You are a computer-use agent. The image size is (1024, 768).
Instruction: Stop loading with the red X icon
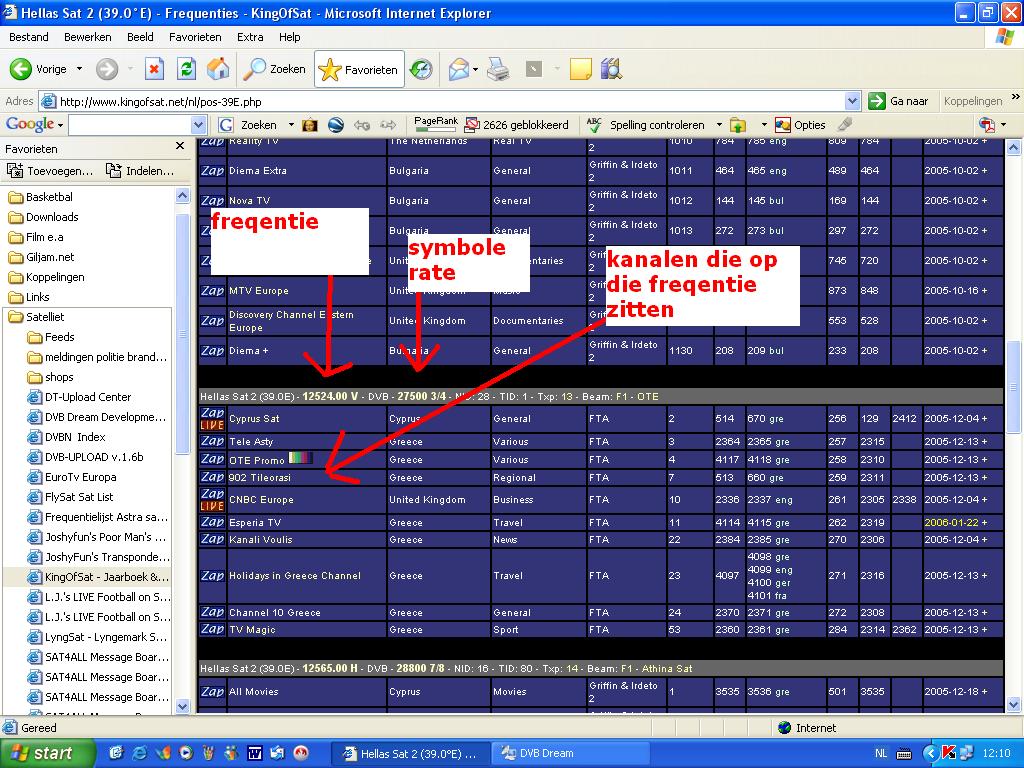pos(154,69)
